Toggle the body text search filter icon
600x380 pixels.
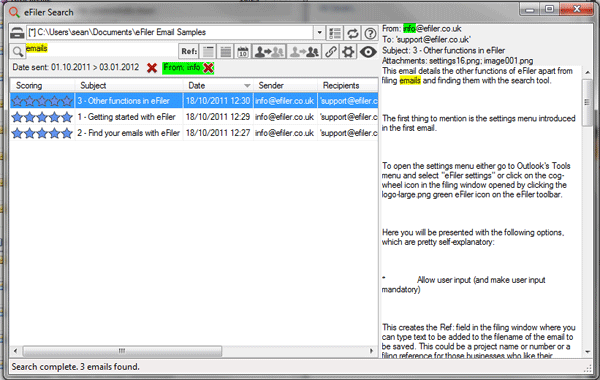[x=226, y=51]
